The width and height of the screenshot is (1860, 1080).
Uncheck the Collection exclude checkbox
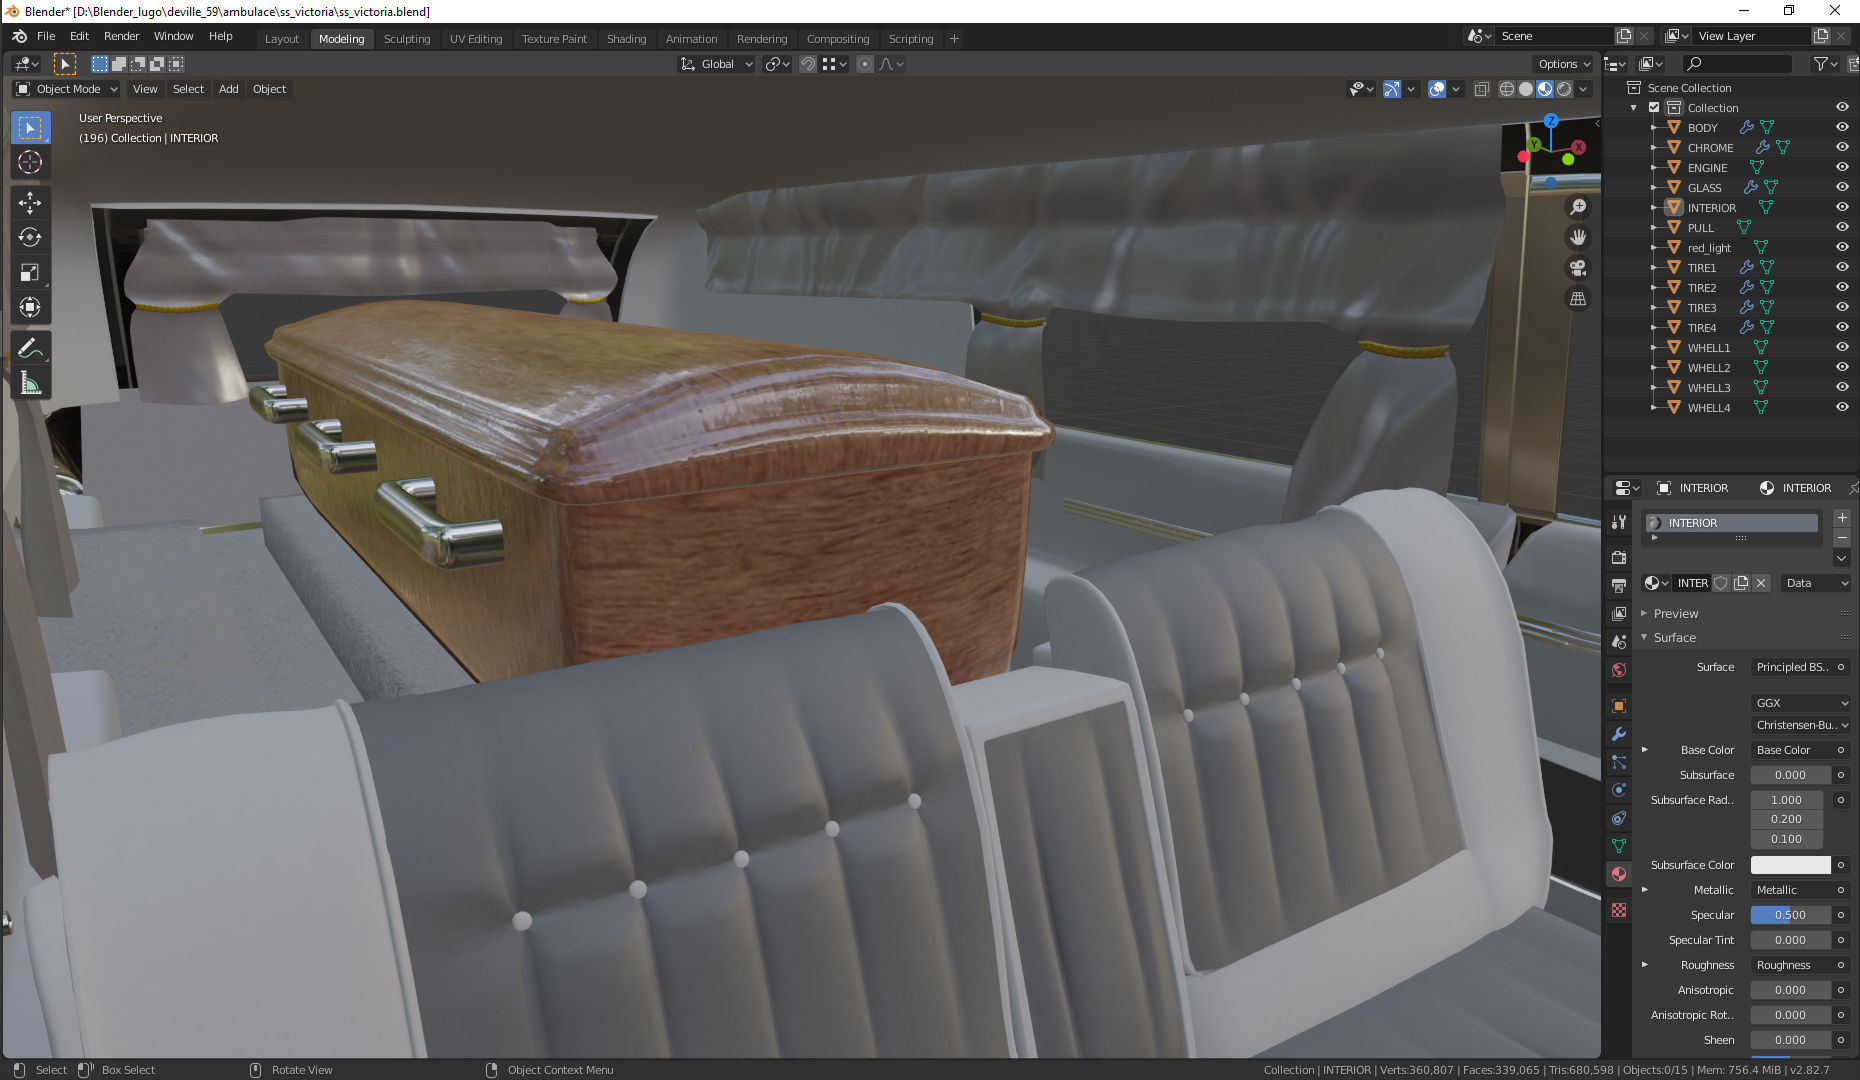click(x=1654, y=108)
